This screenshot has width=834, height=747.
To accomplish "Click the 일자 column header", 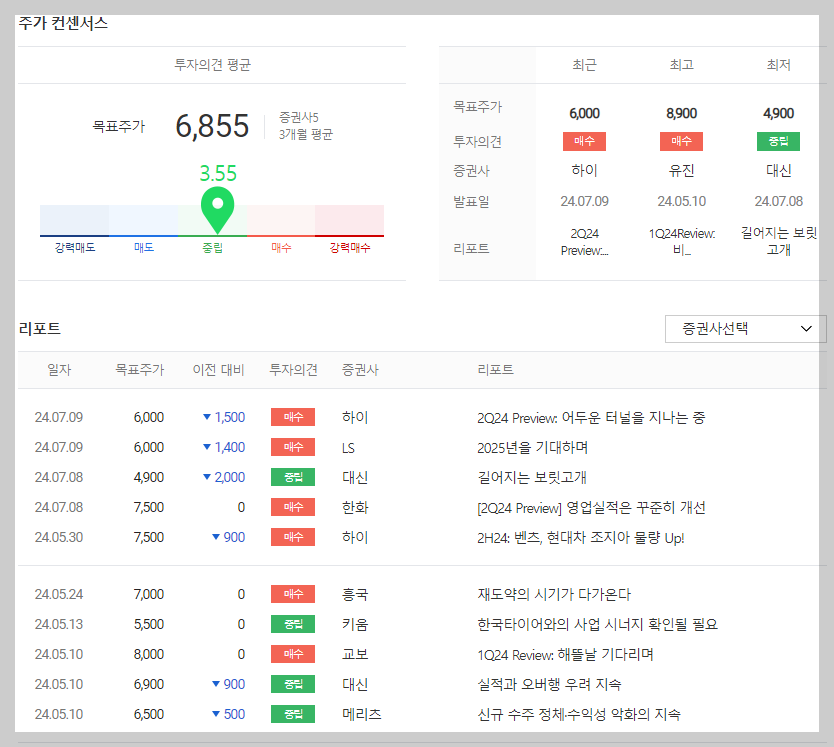I will [x=59, y=369].
